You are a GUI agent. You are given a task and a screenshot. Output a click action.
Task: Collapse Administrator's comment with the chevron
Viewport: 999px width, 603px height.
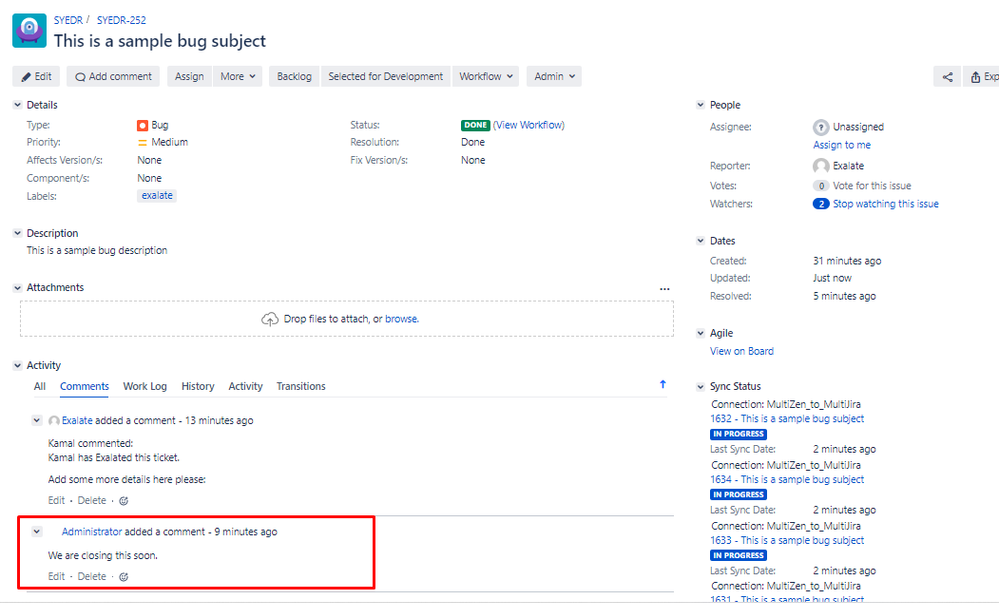point(37,532)
